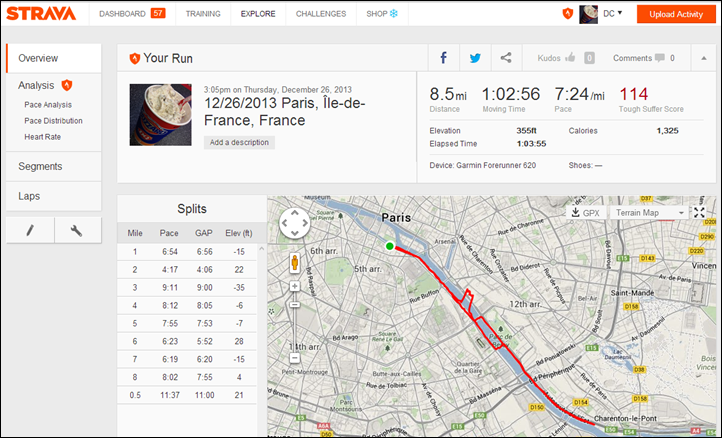Click the Upload Activity button
The width and height of the screenshot is (722, 438).
(x=676, y=14)
